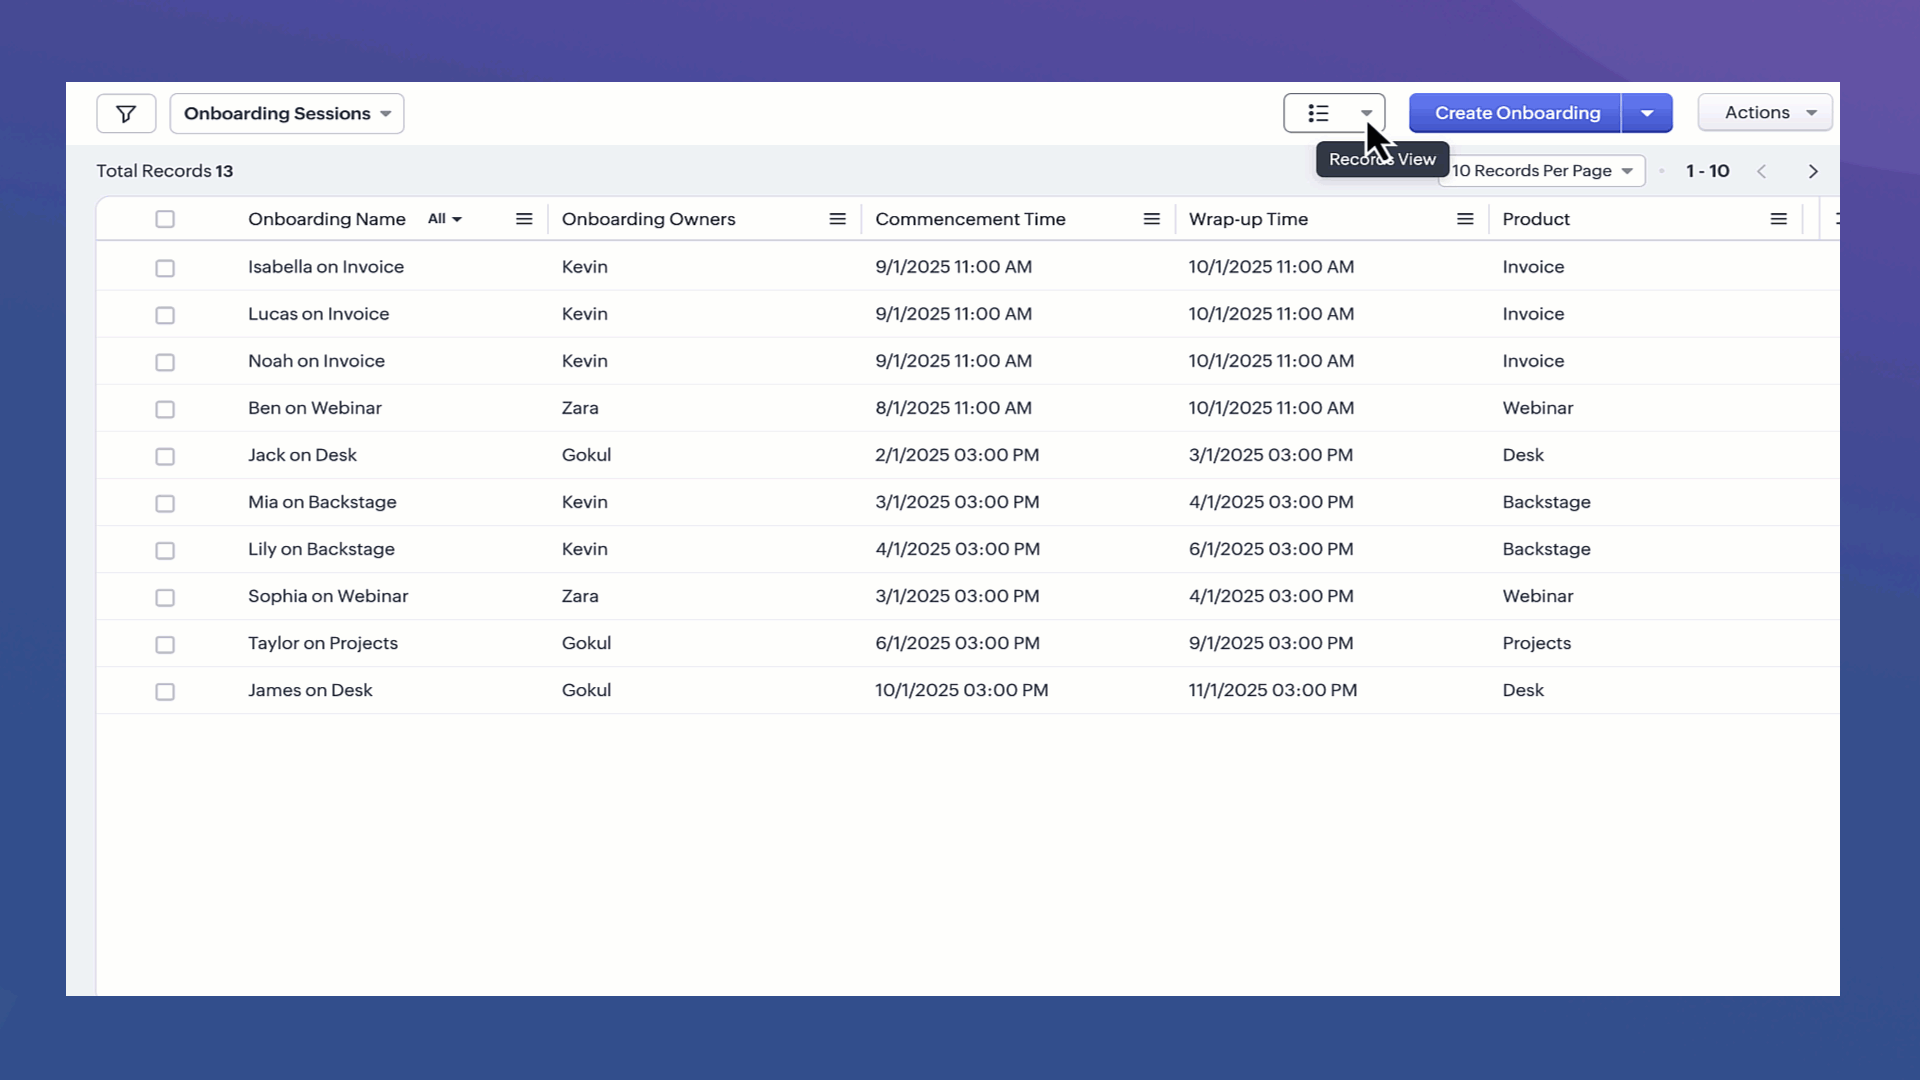Expand the Onboarding Sessions view dropdown
This screenshot has height=1080, width=1920.
click(x=287, y=114)
